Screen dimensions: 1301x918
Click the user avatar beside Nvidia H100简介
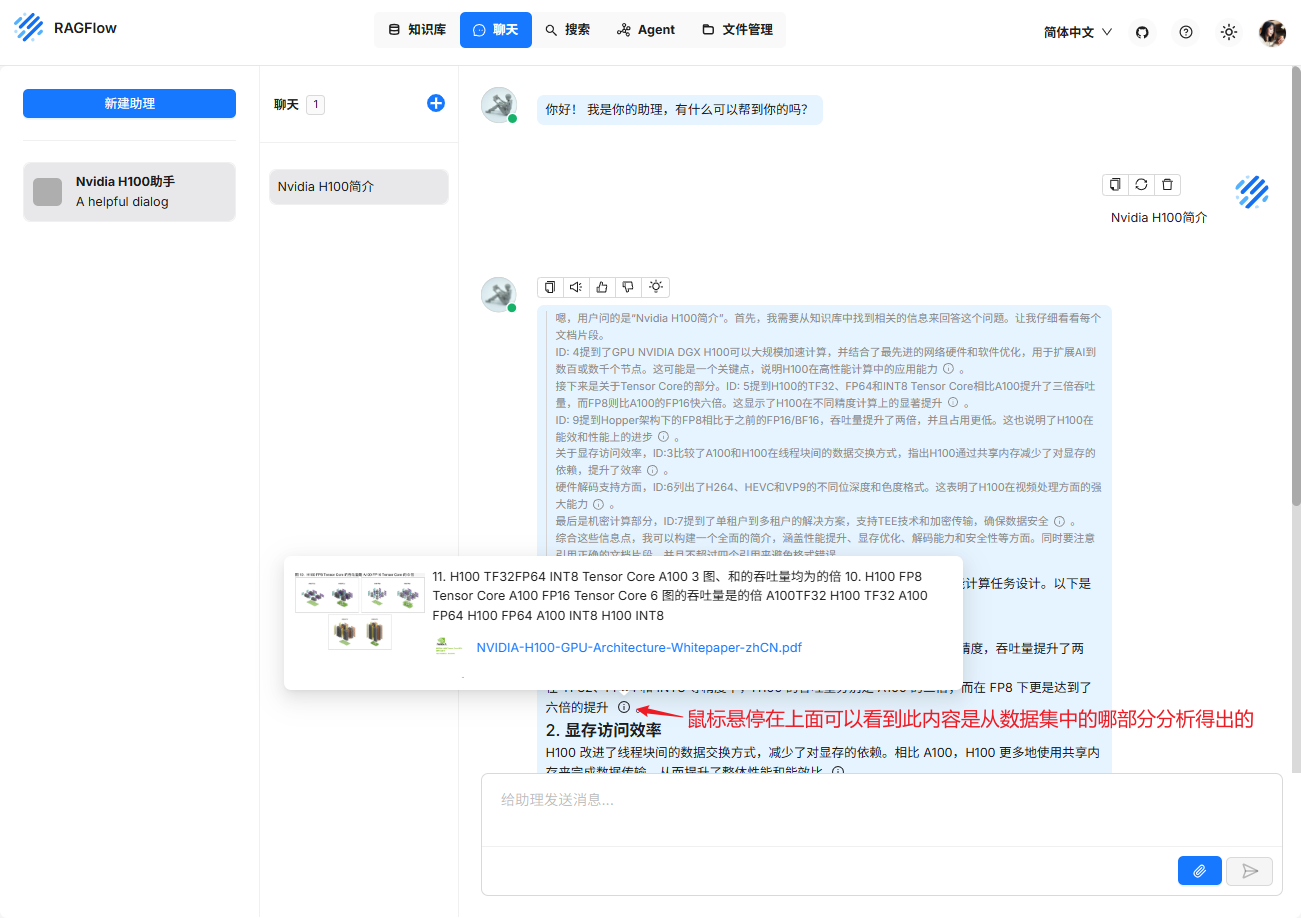click(1252, 192)
